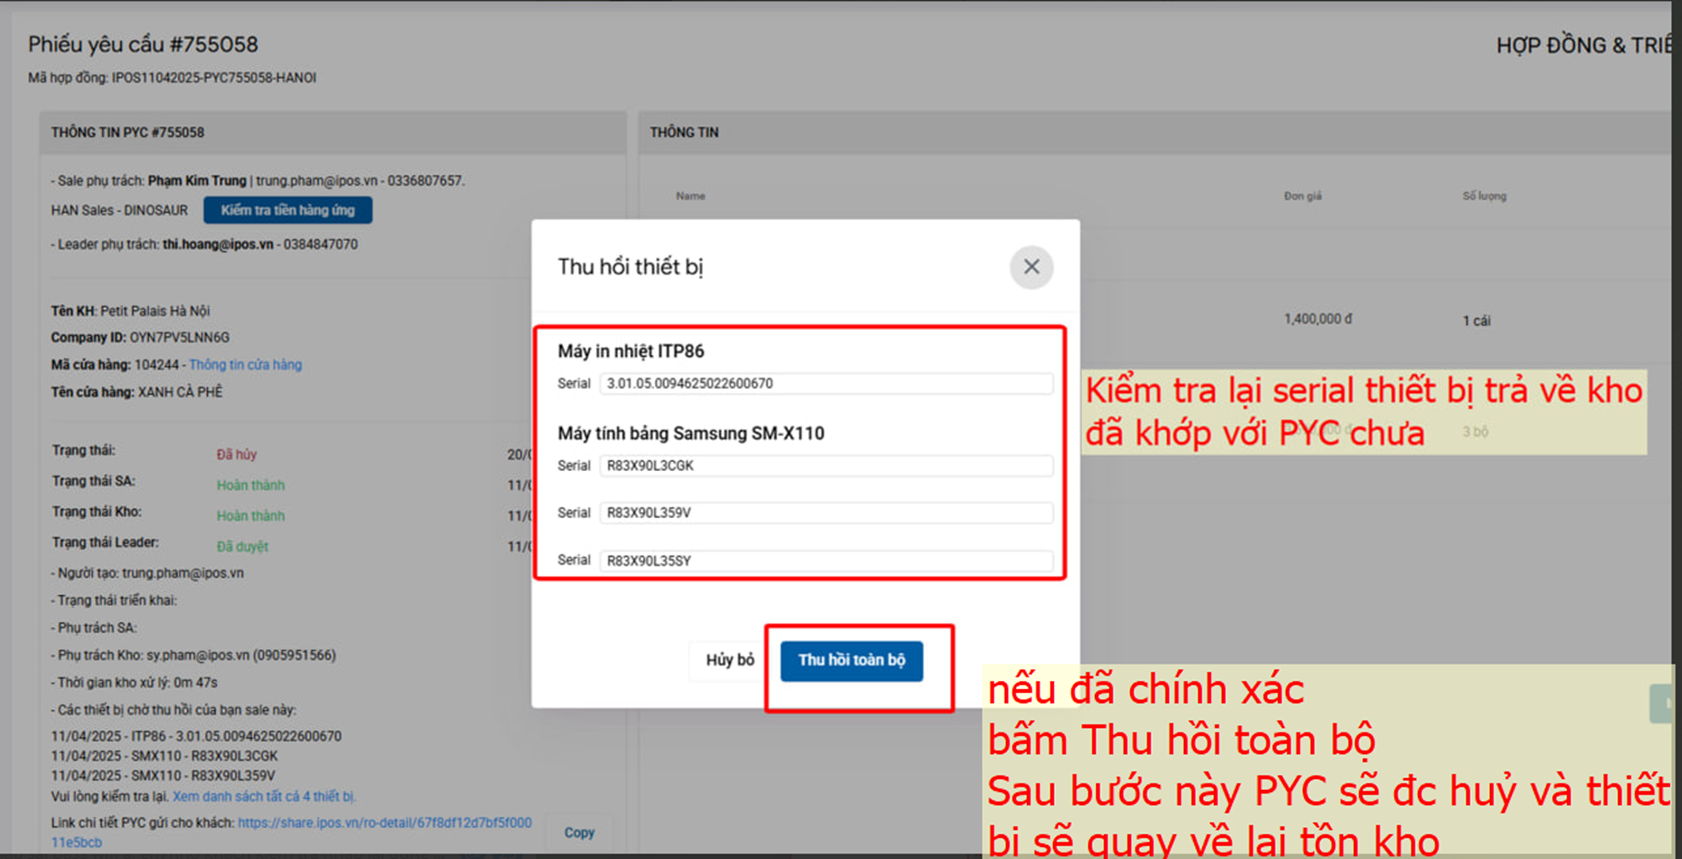
Task: Select serial field R83X90L359V
Action: (826, 512)
